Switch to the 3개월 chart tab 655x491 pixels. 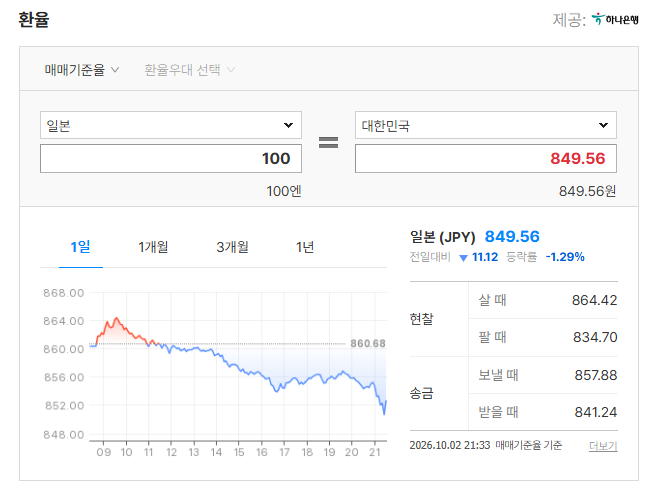point(232,247)
